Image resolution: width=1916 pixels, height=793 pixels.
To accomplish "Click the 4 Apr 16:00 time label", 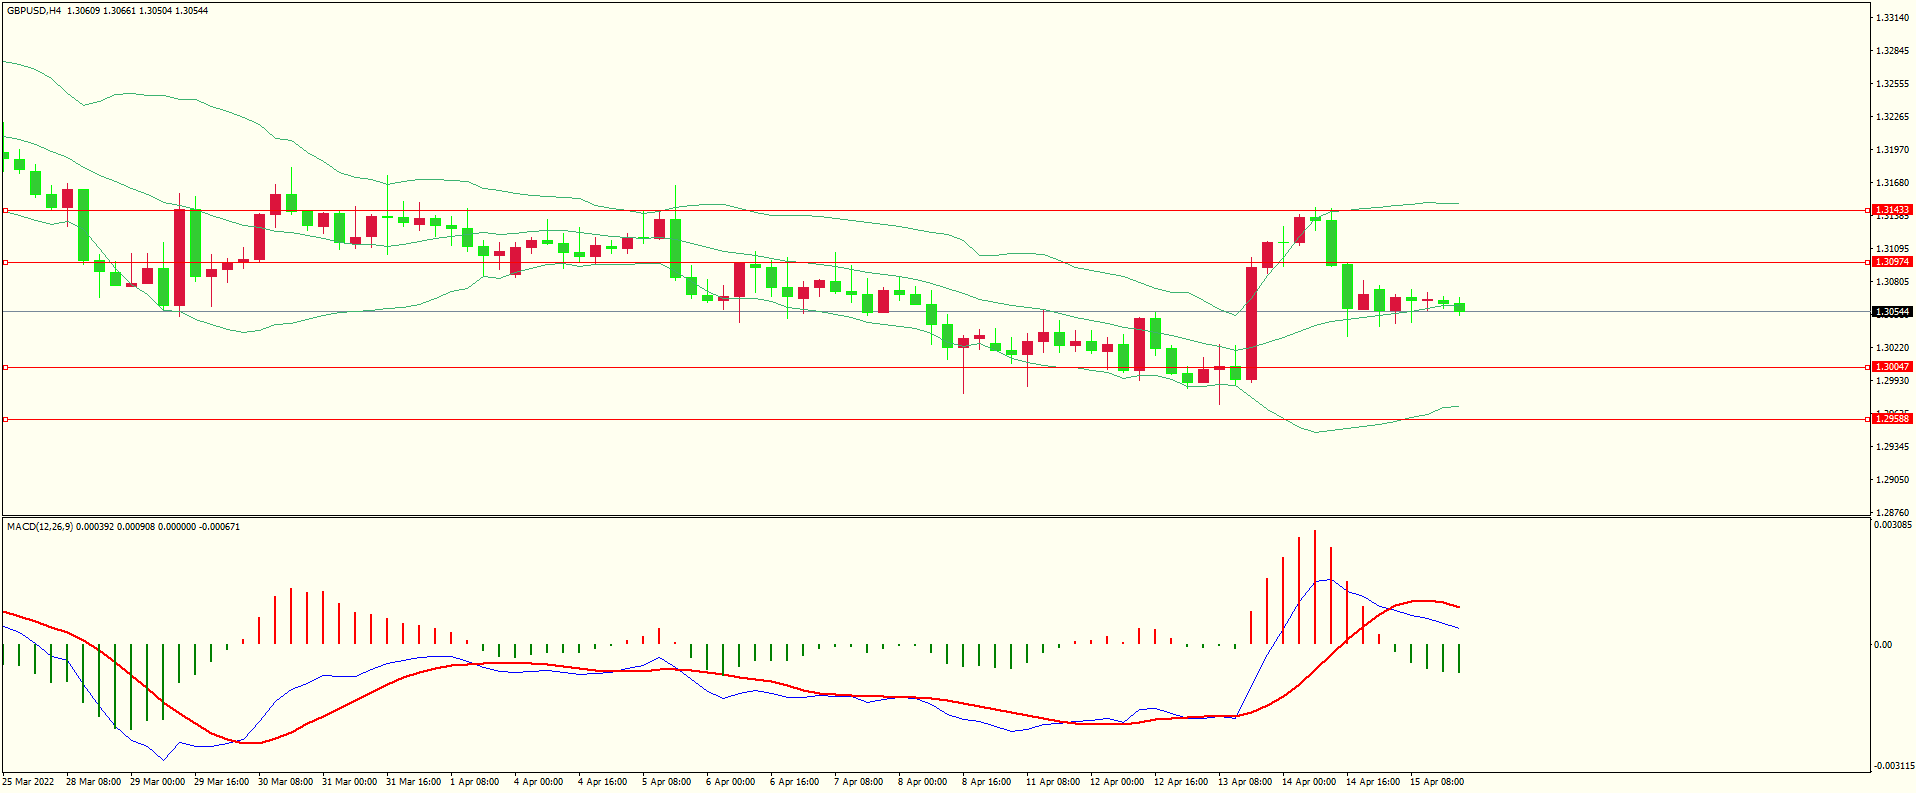I will tap(603, 782).
